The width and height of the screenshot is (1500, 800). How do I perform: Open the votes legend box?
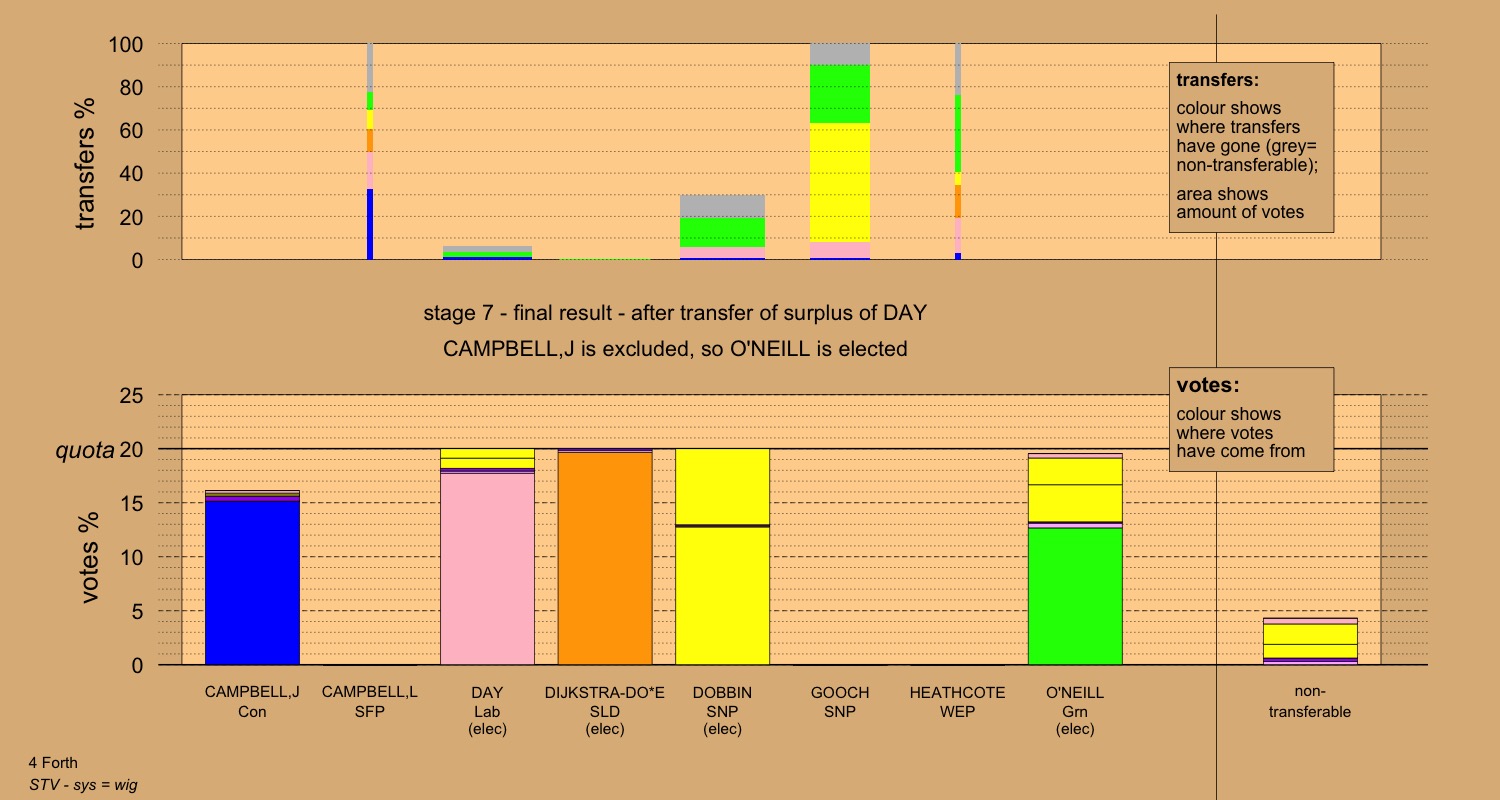1251,419
